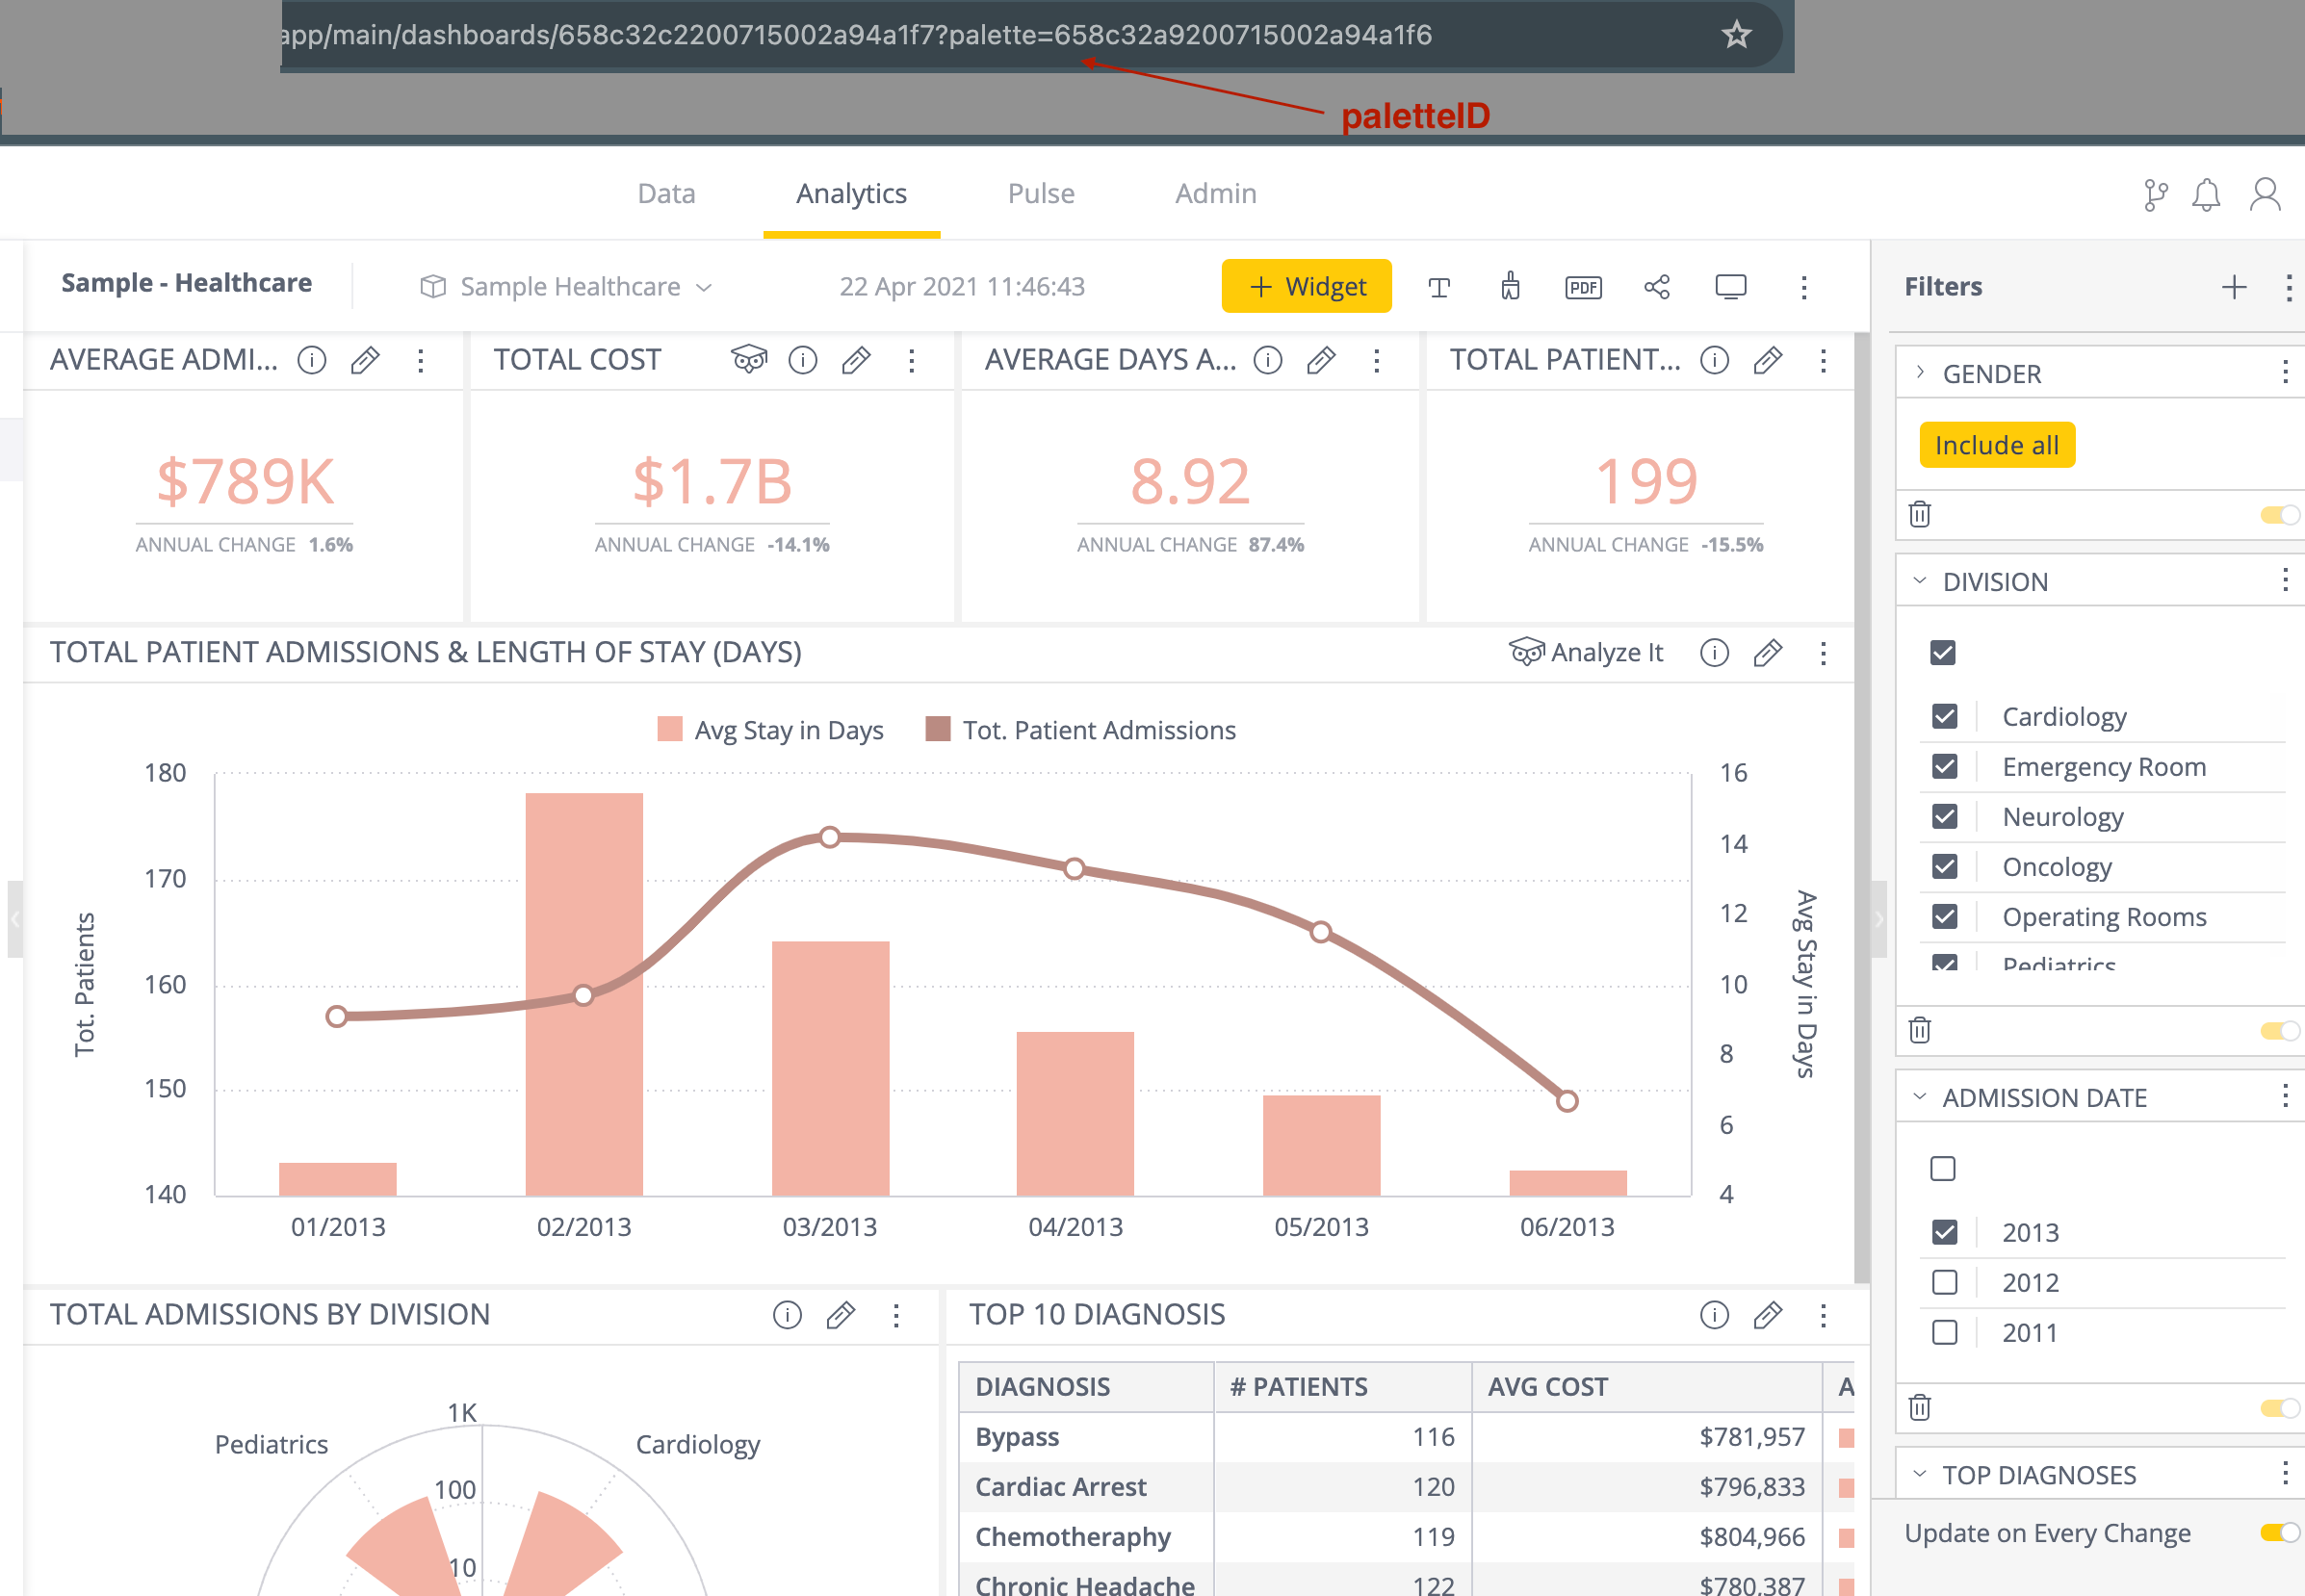
Task: Collapse the DIVISION filter section
Action: (x=1919, y=581)
